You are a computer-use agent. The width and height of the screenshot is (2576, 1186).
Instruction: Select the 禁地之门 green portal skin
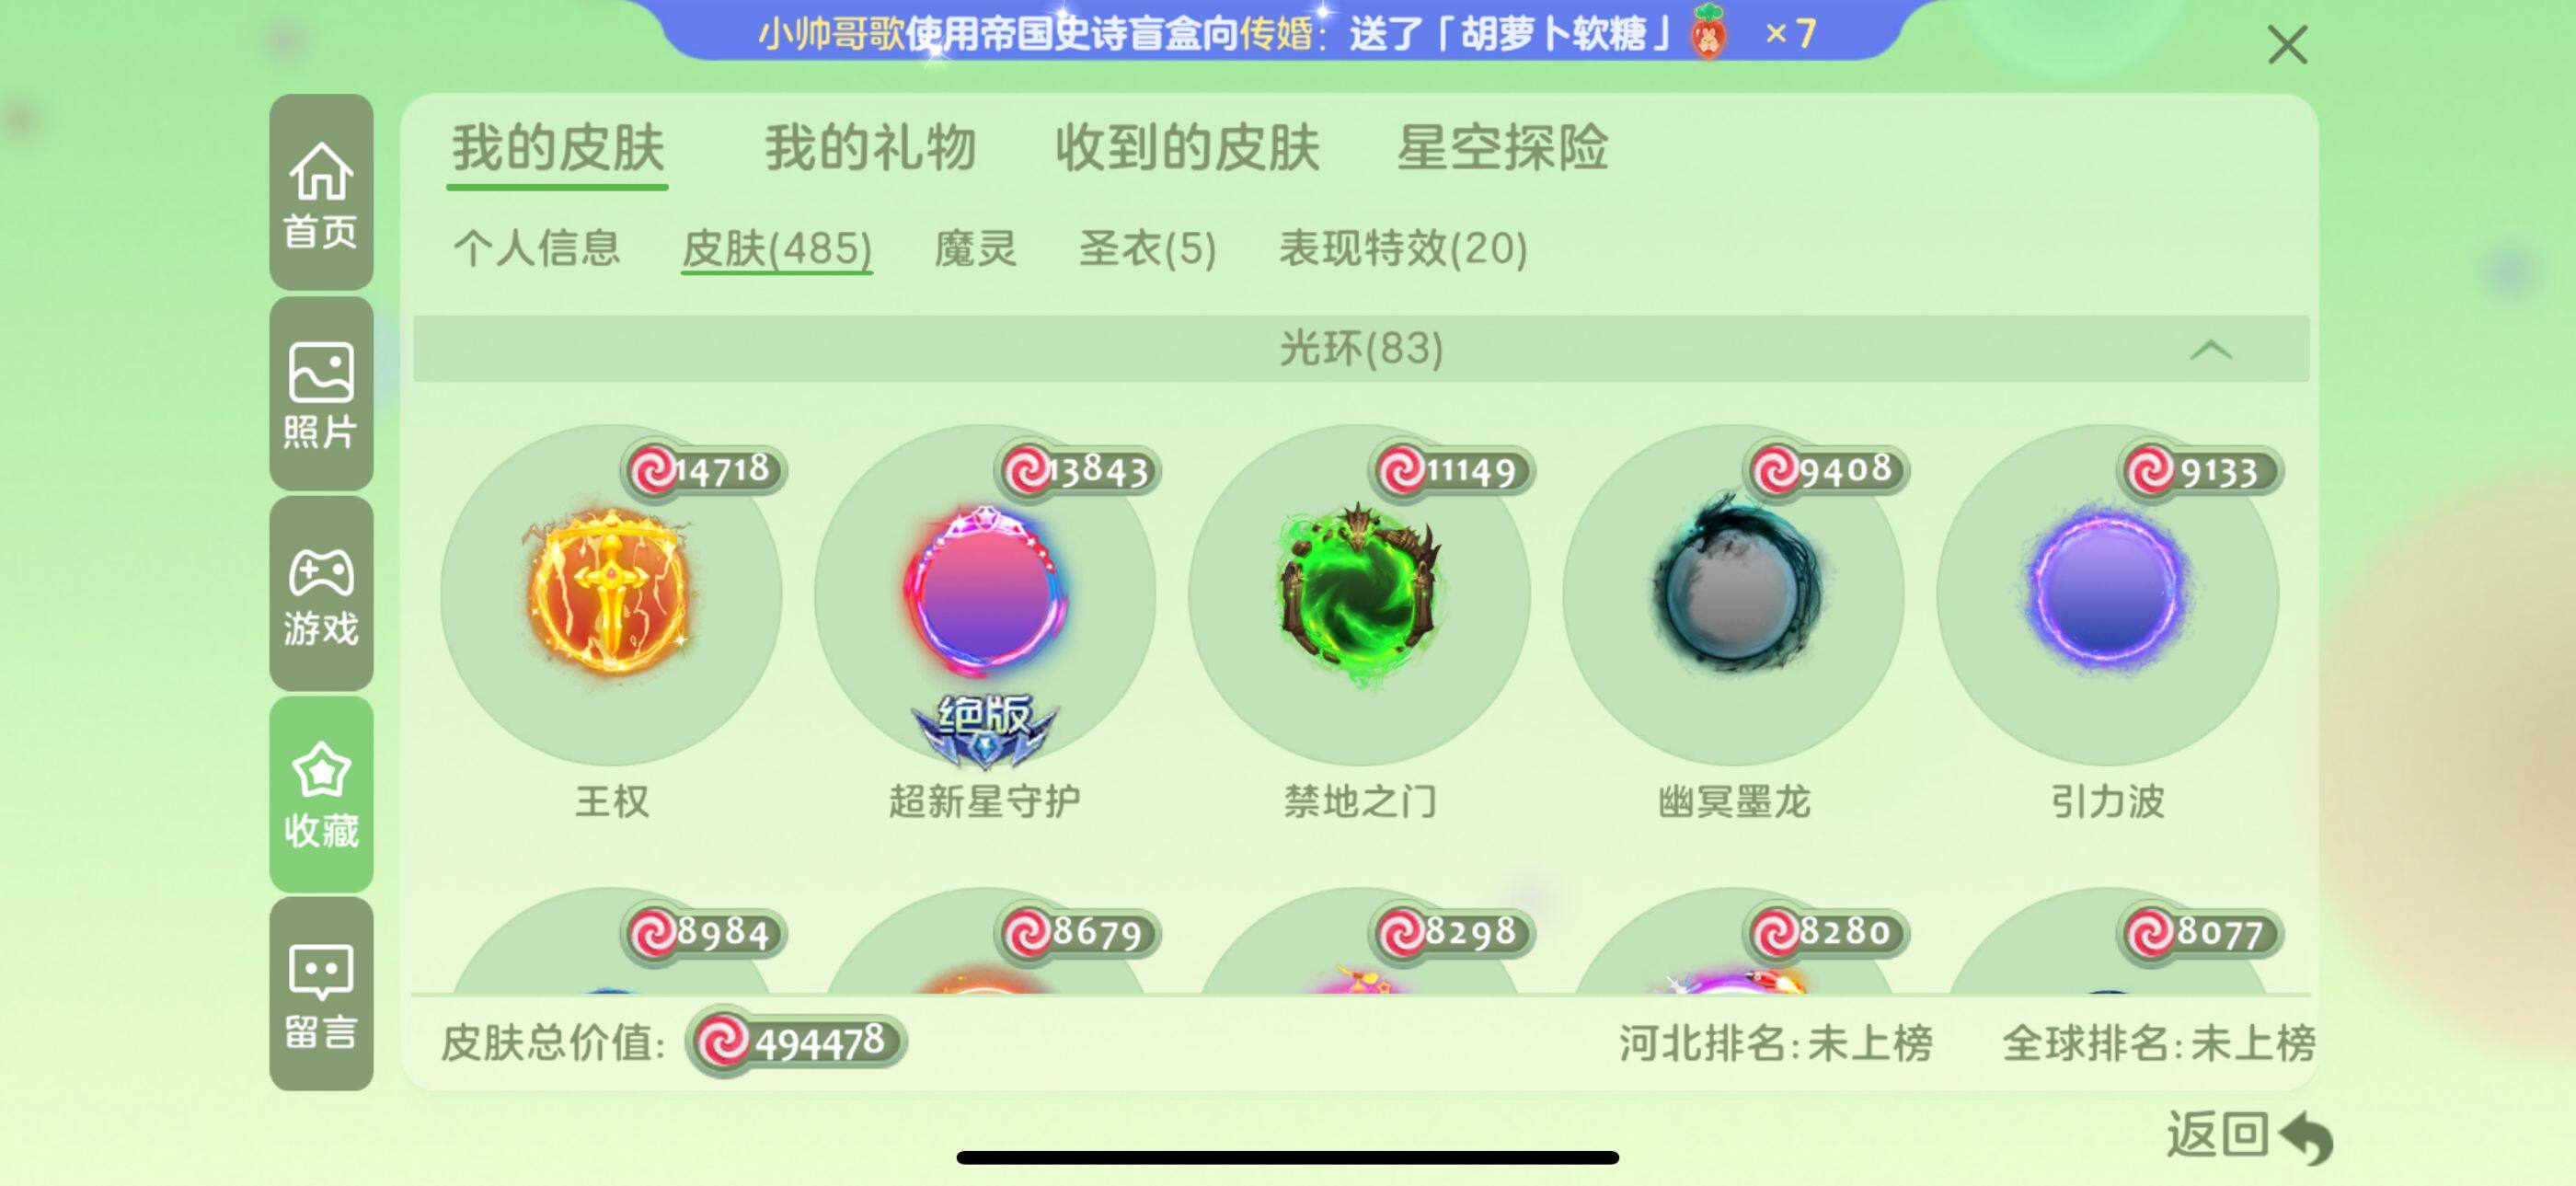pos(1359,596)
